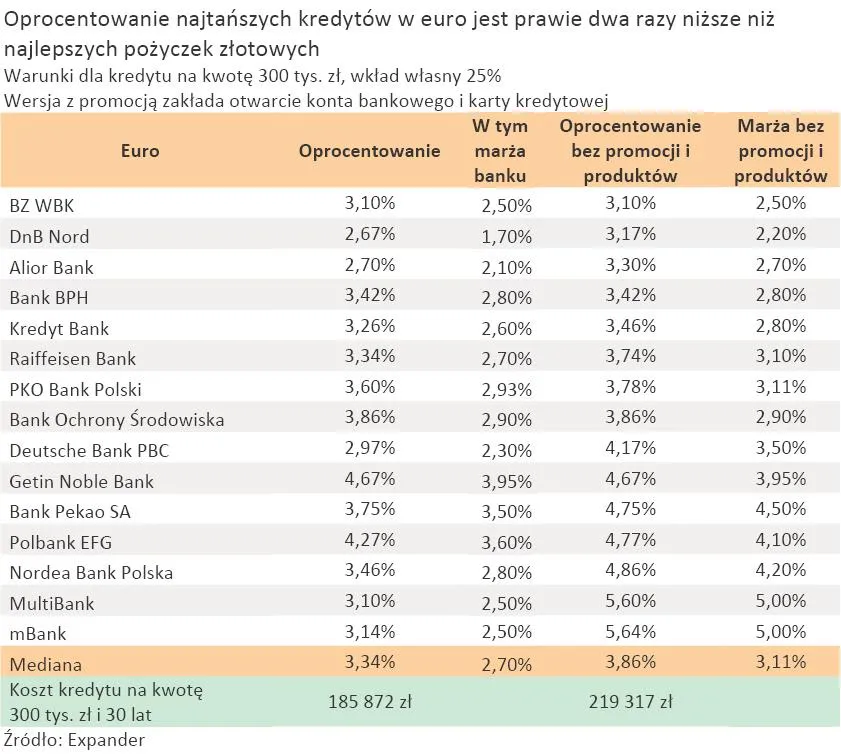Click the Bank Ochrony Środowiska row label
Screen dimensions: 841x754
(x=116, y=420)
